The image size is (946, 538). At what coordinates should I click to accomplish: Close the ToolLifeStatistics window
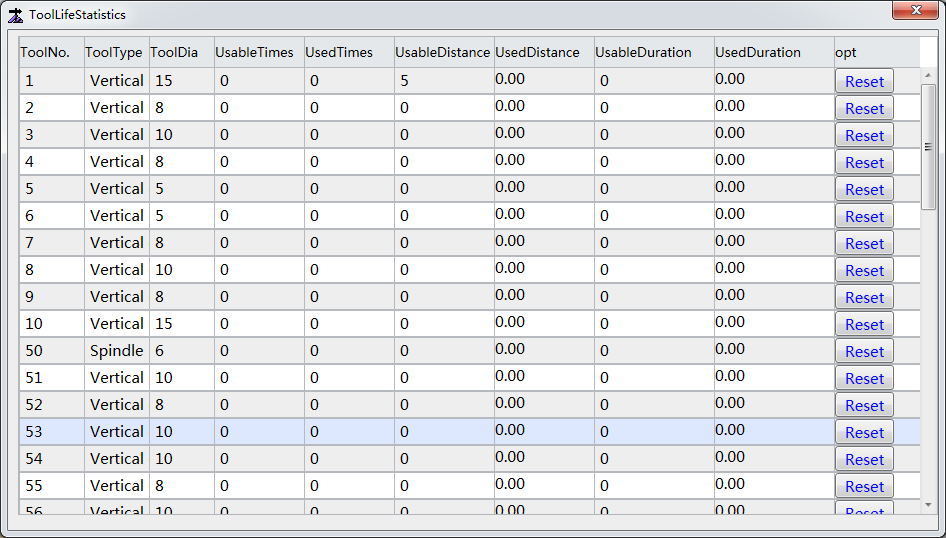(x=916, y=10)
